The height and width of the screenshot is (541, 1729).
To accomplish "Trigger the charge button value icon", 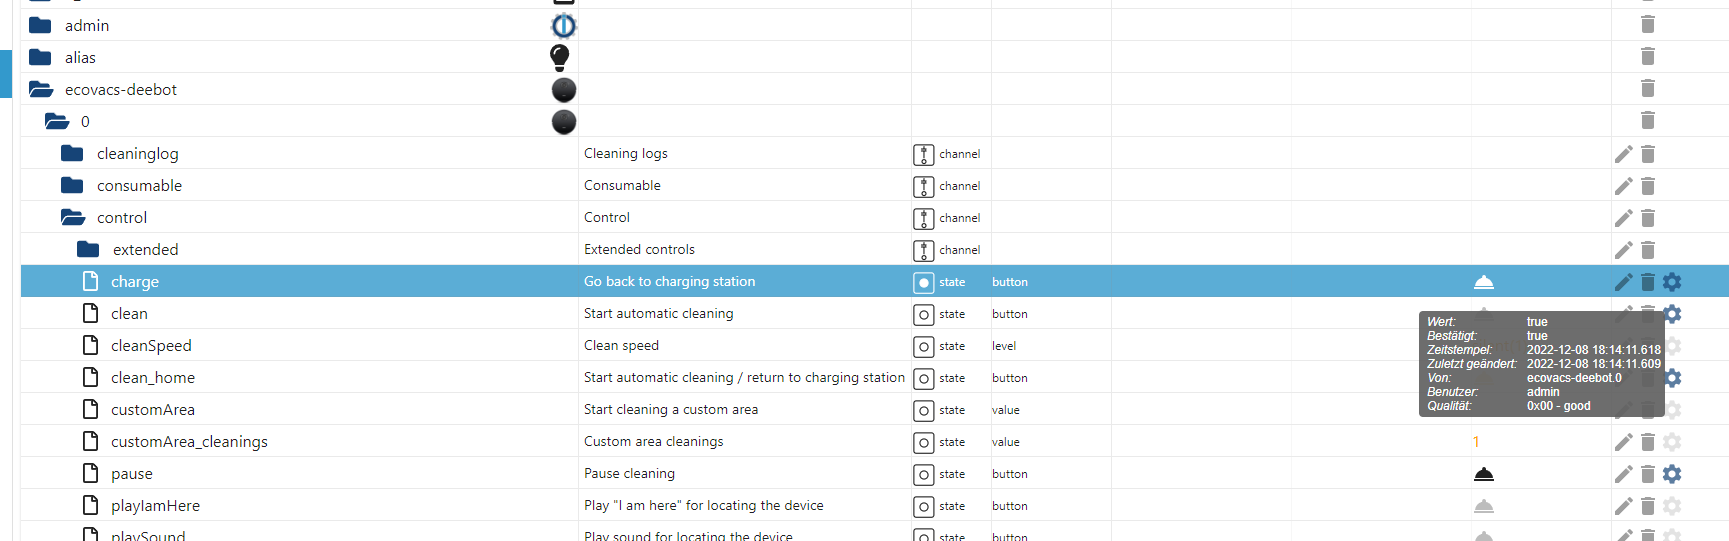I will coord(1484,282).
